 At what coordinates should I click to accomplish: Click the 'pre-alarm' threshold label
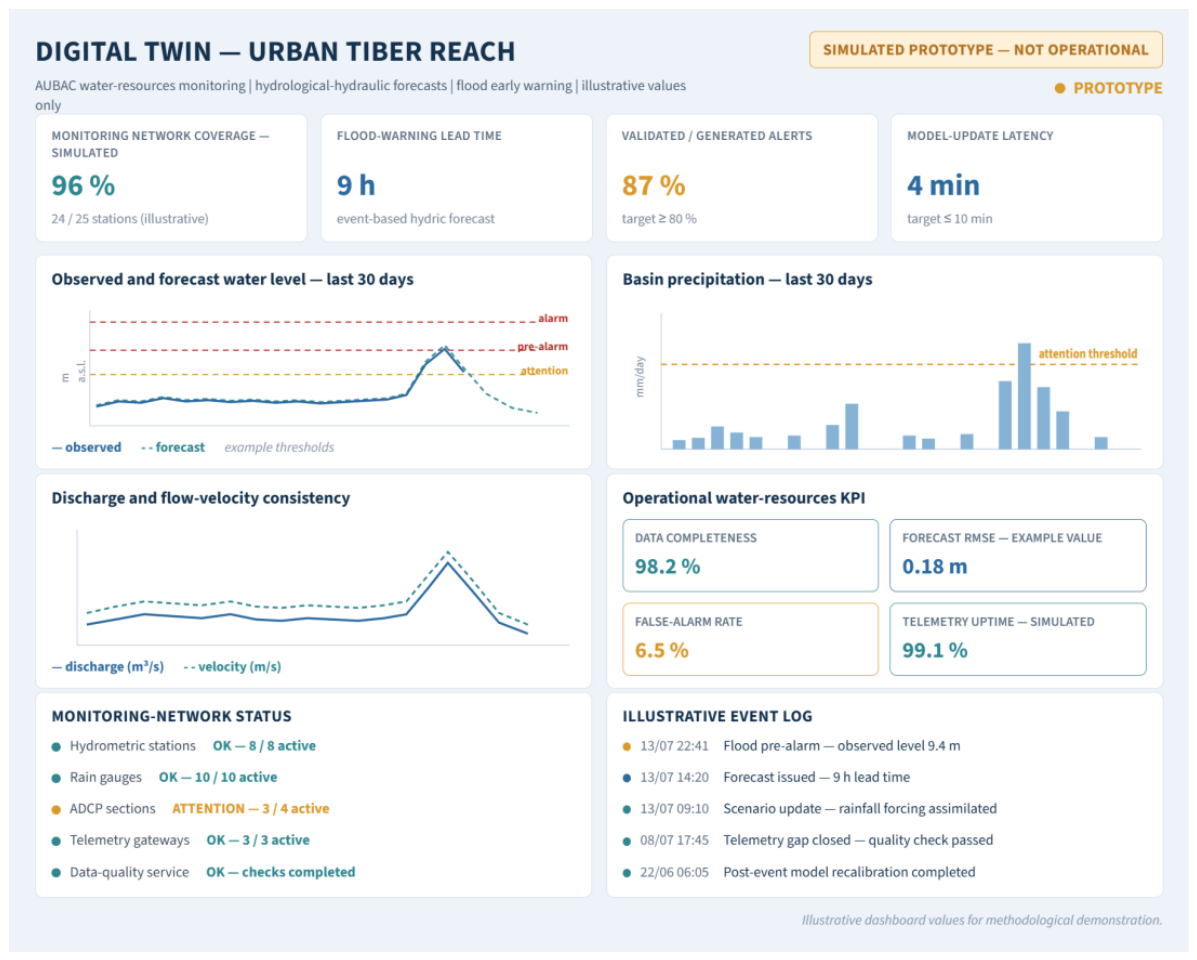[x=543, y=346]
